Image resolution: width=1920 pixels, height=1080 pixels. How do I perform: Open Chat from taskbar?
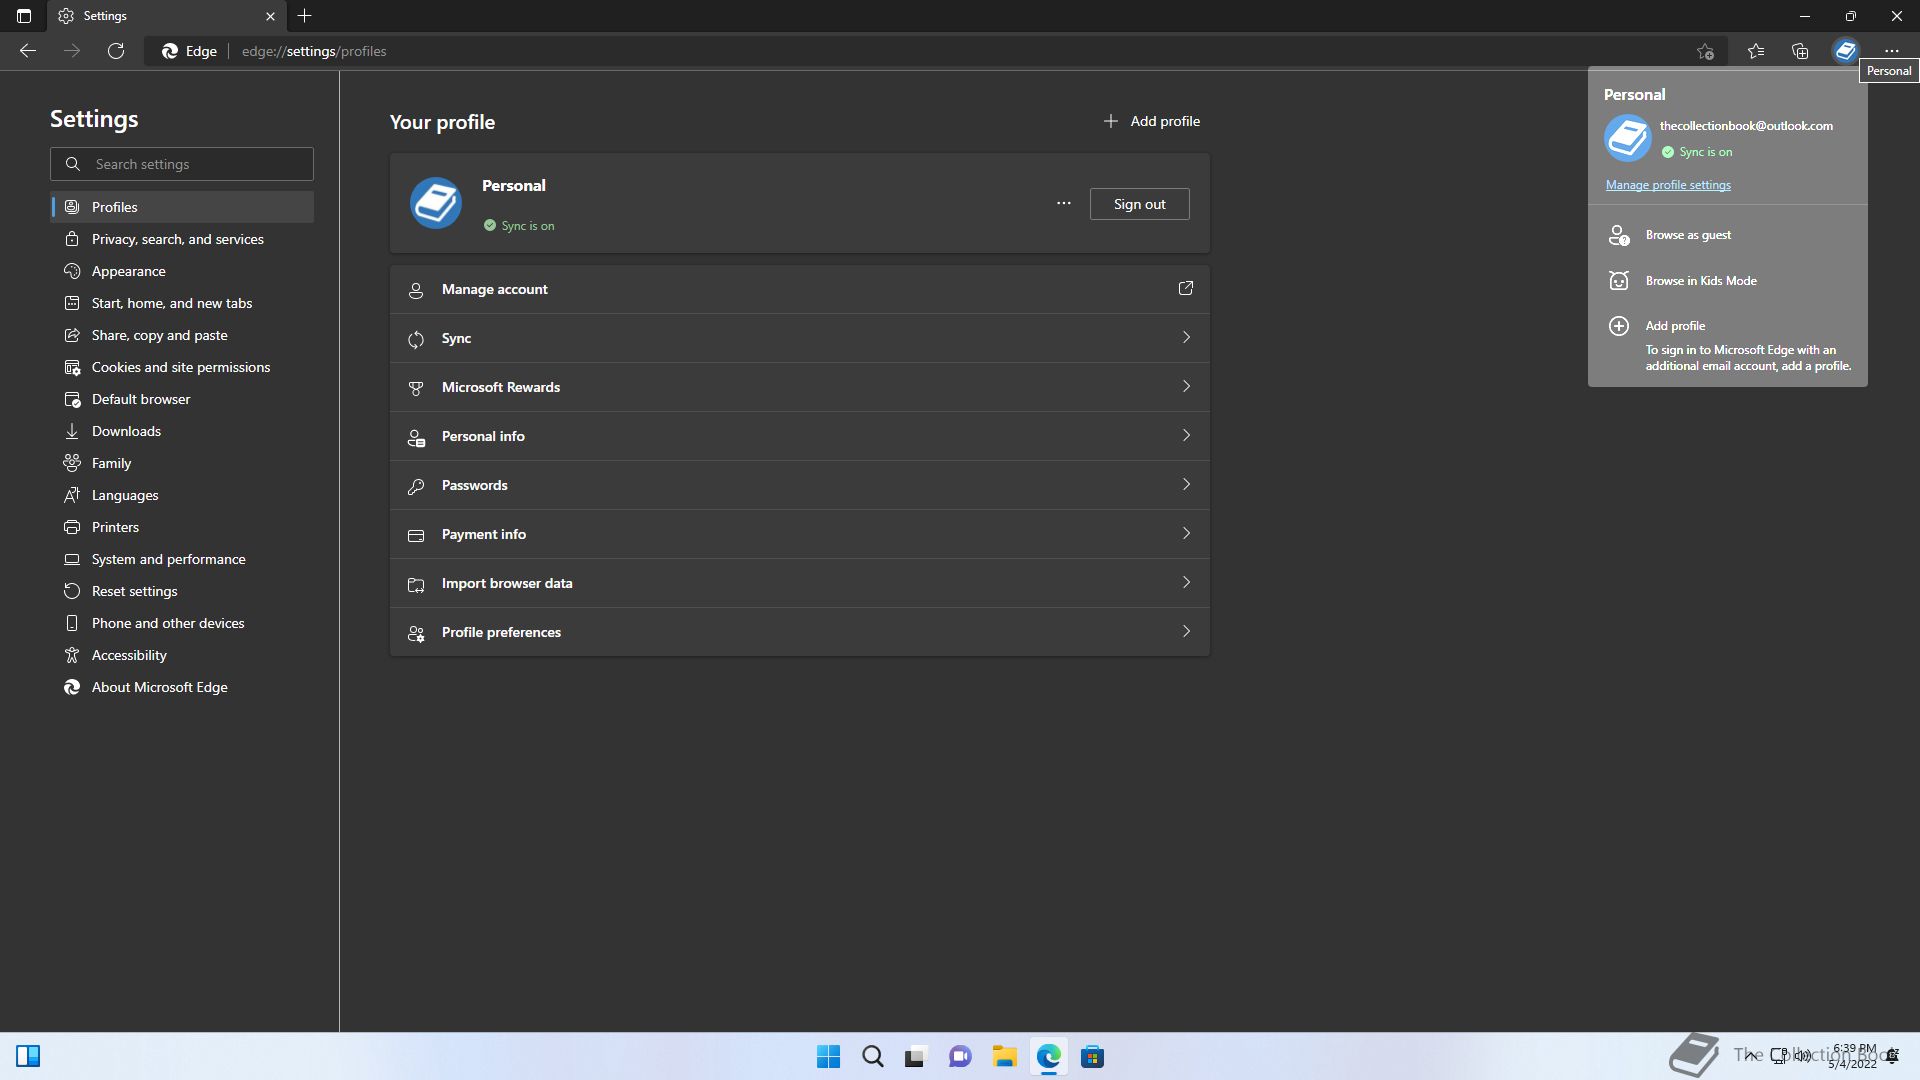tap(960, 1057)
